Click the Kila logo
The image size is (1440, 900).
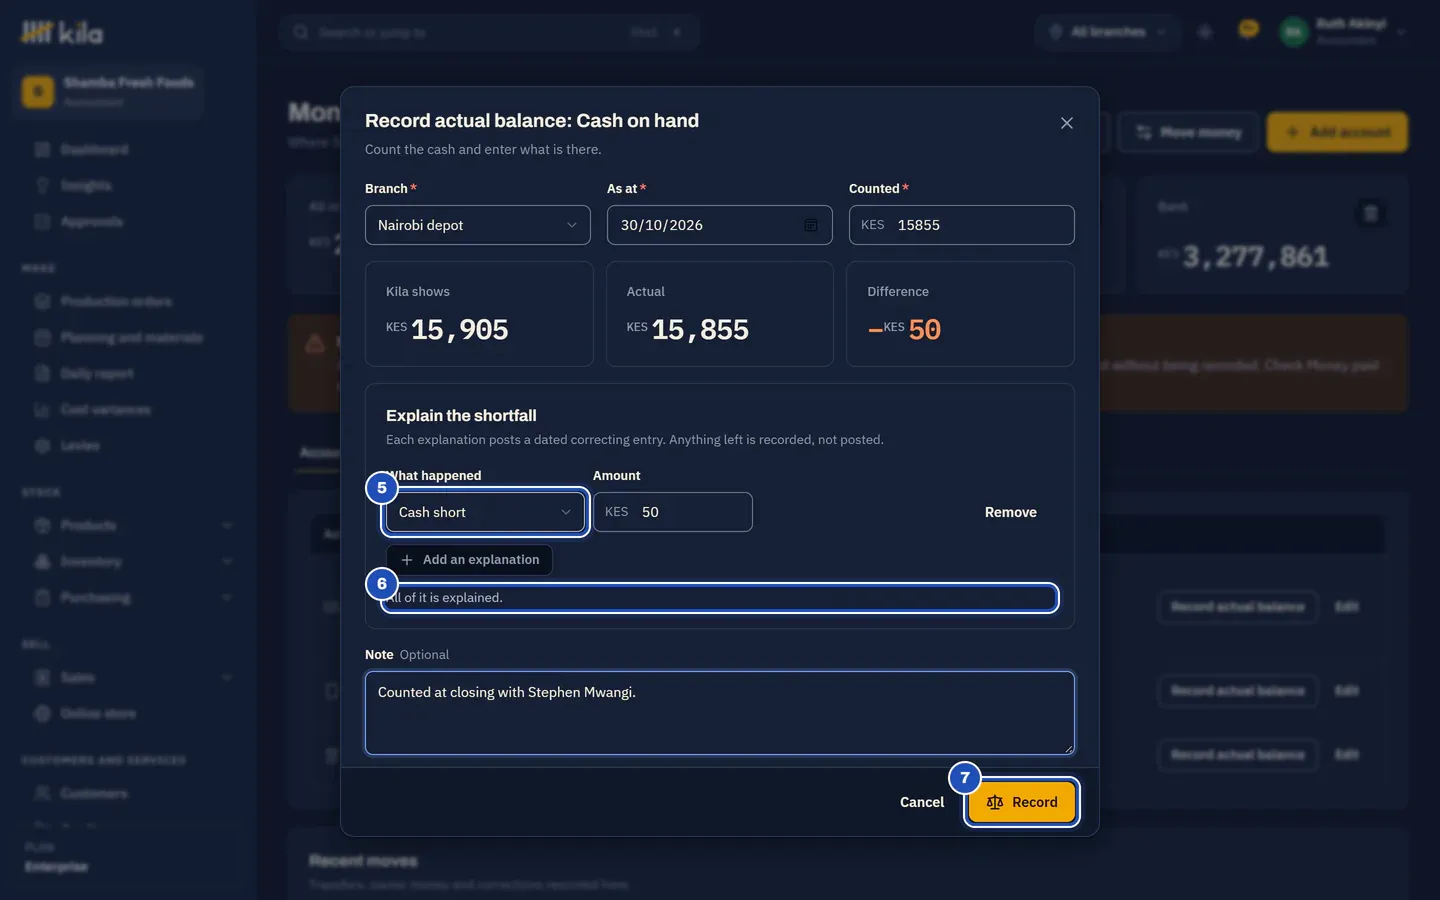[62, 33]
